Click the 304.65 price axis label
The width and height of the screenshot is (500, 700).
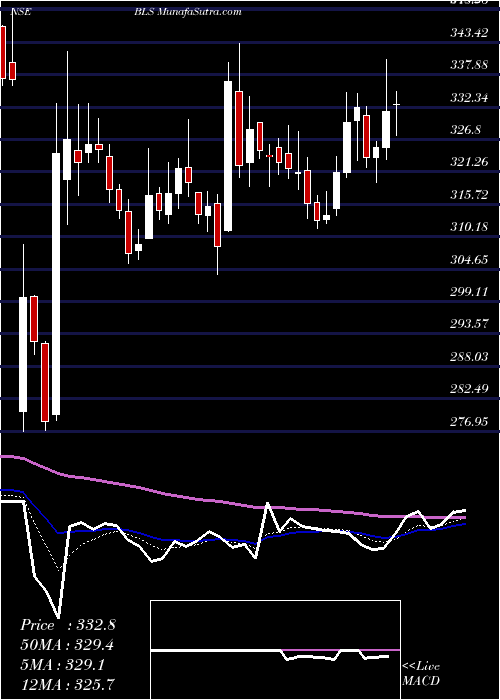tap(469, 259)
